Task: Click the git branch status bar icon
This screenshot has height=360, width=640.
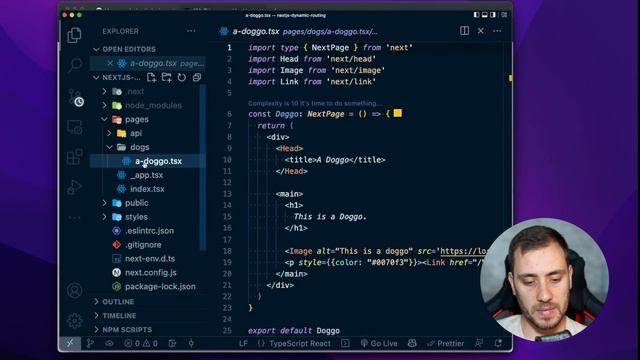Action: click(90, 343)
